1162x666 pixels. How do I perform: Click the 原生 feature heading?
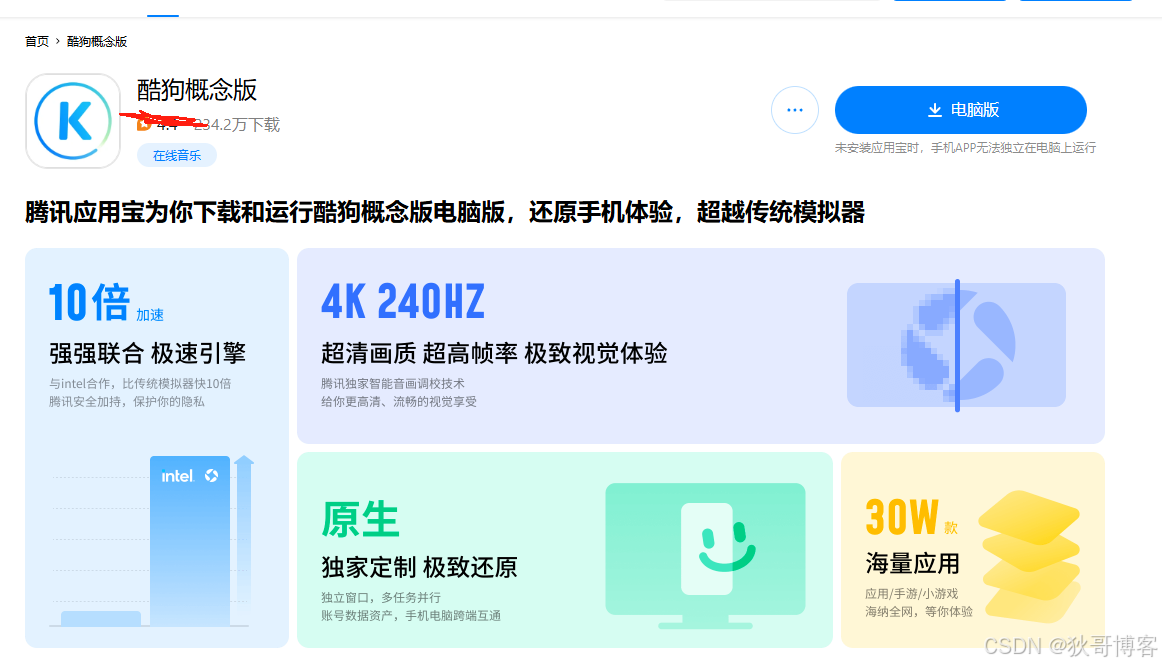pyautogui.click(x=360, y=519)
